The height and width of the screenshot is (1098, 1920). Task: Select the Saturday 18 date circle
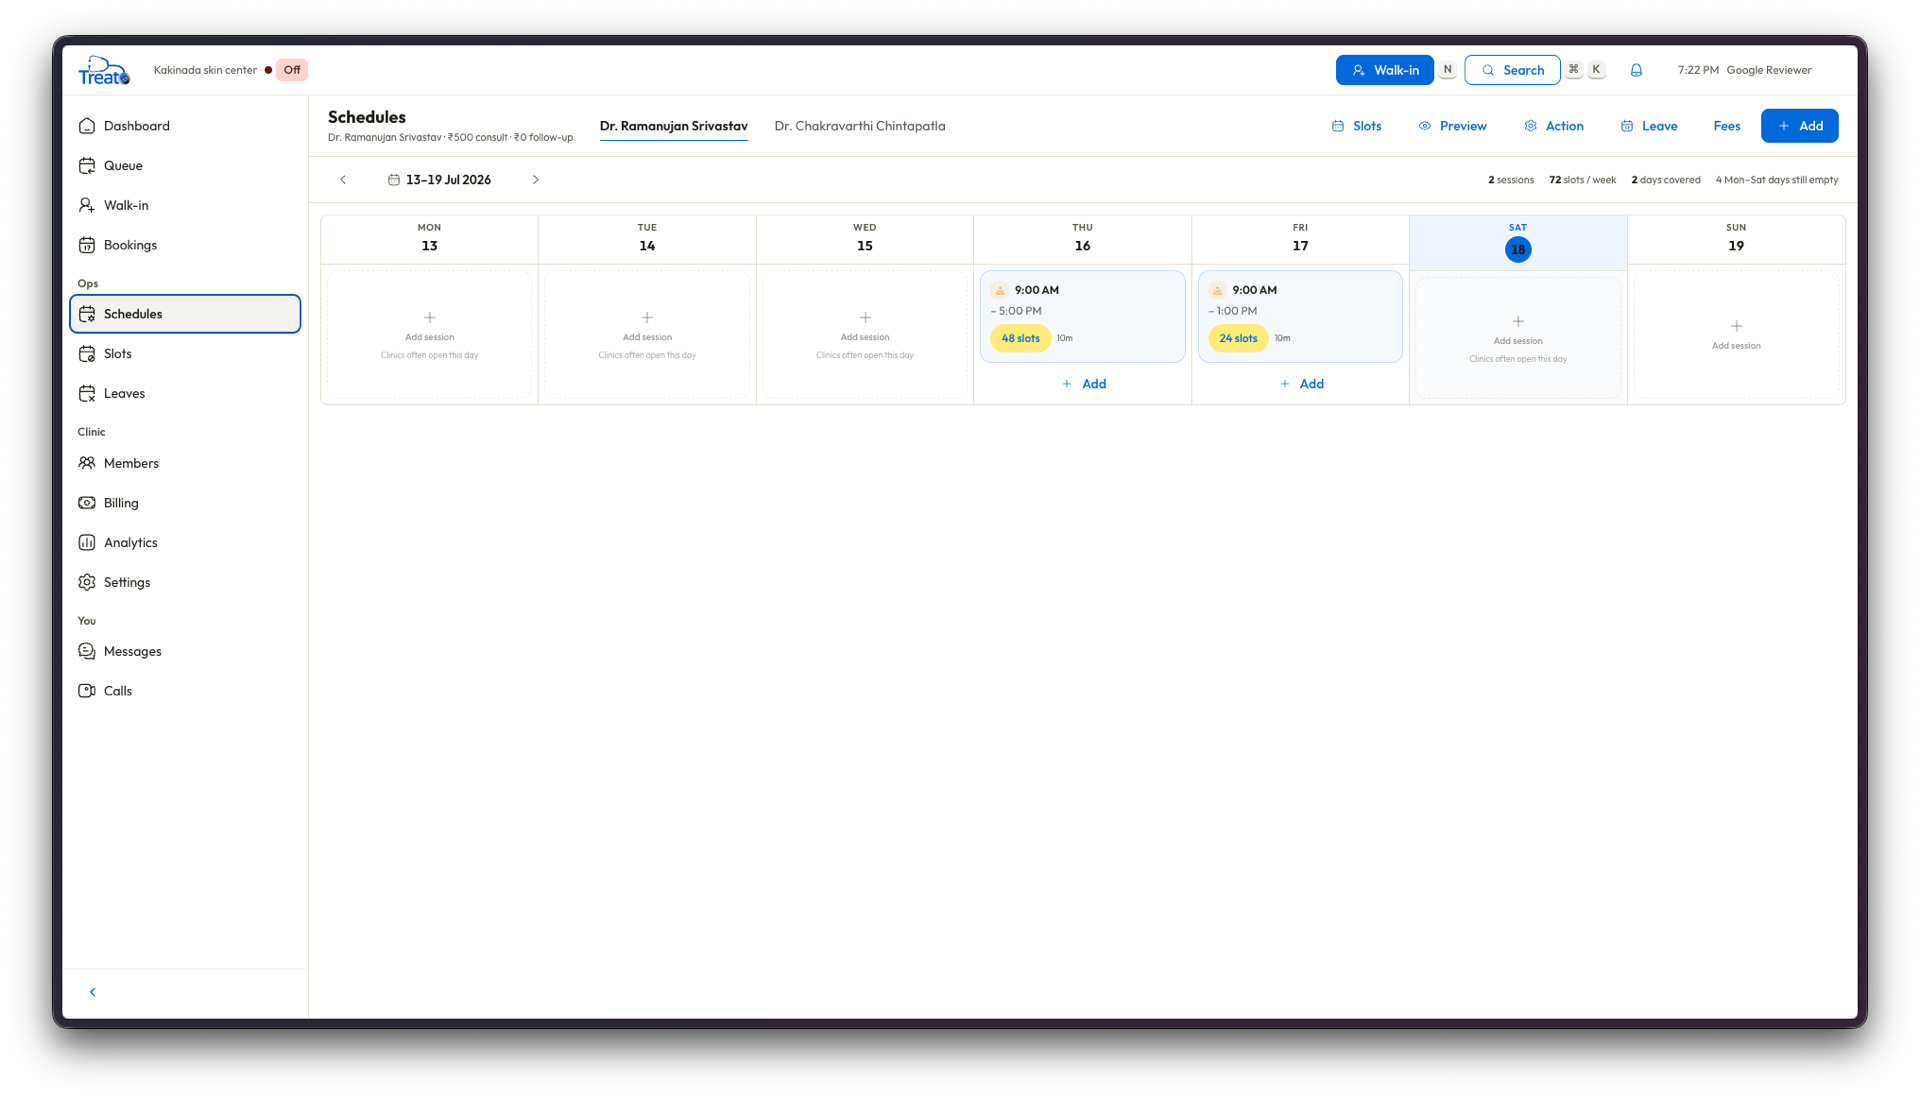(x=1518, y=249)
